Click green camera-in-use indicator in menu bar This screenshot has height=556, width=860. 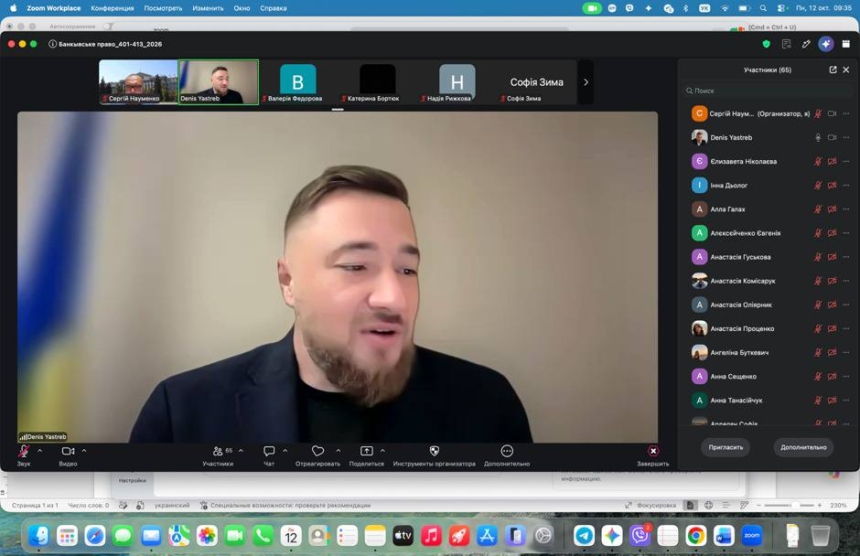tap(592, 8)
